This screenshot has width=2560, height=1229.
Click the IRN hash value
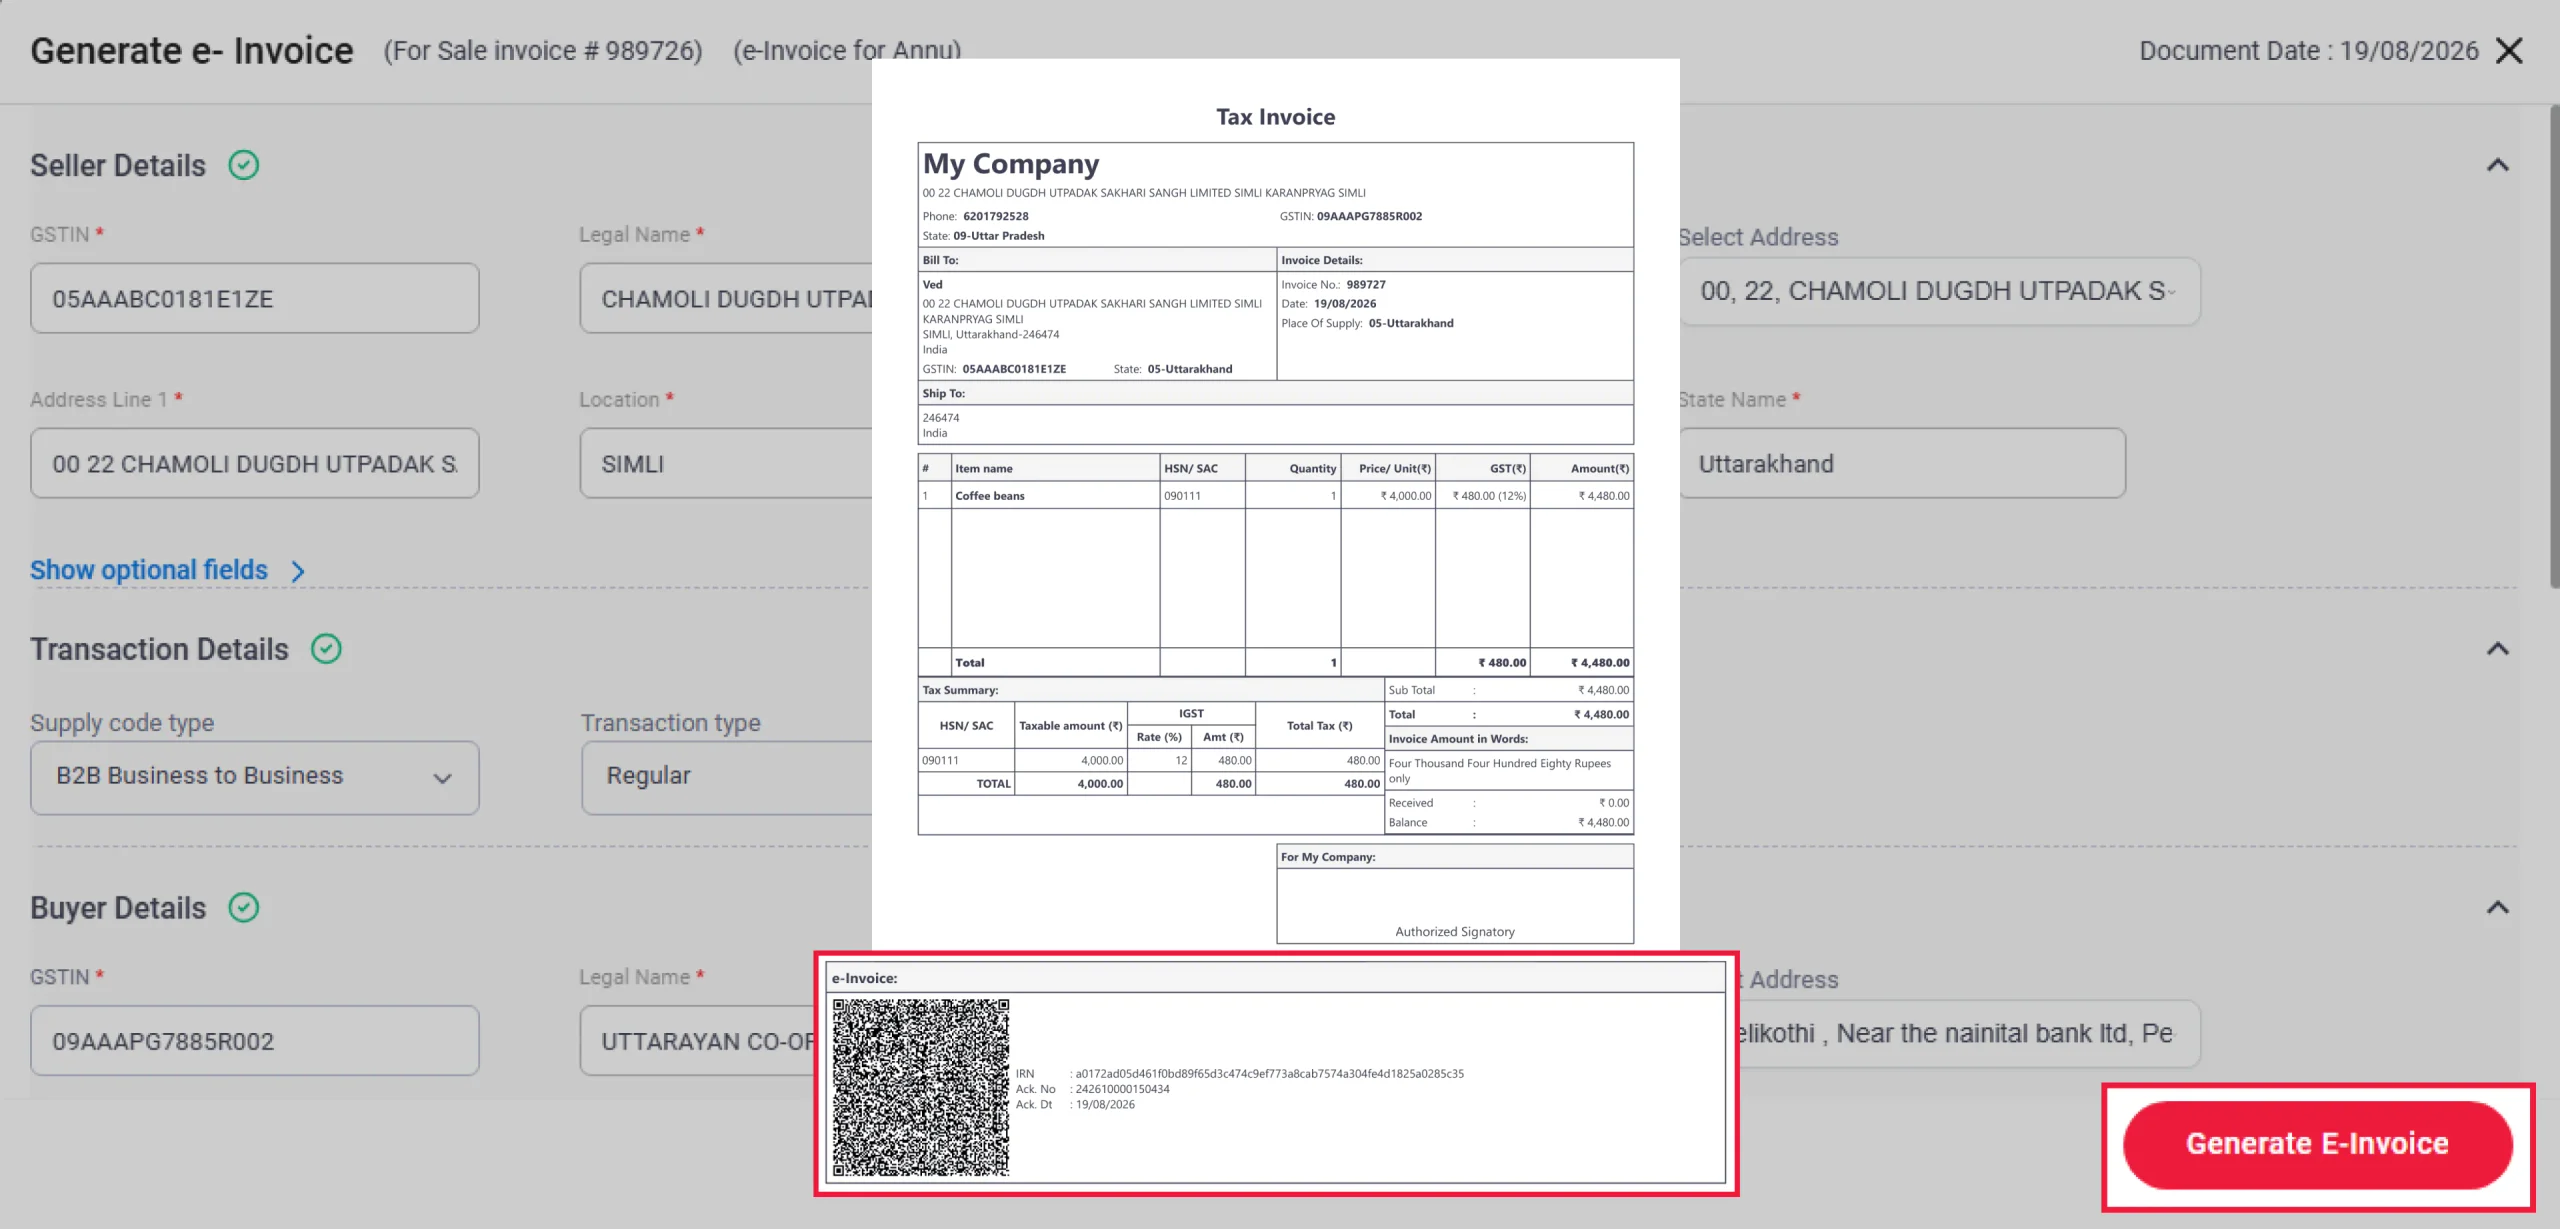click(x=1269, y=1073)
